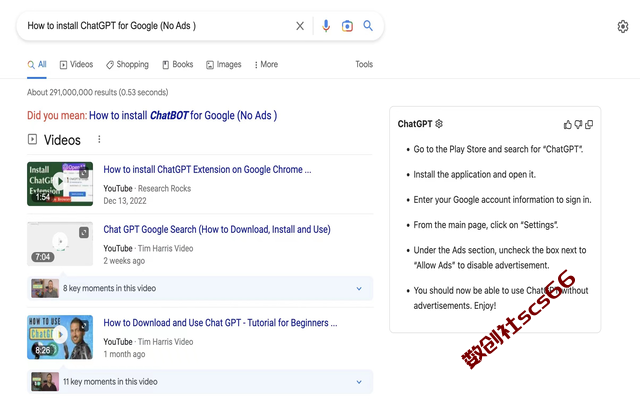The height and width of the screenshot is (400, 640).
Task: Click the 11 key moments preview thumbnail
Action: 45,382
